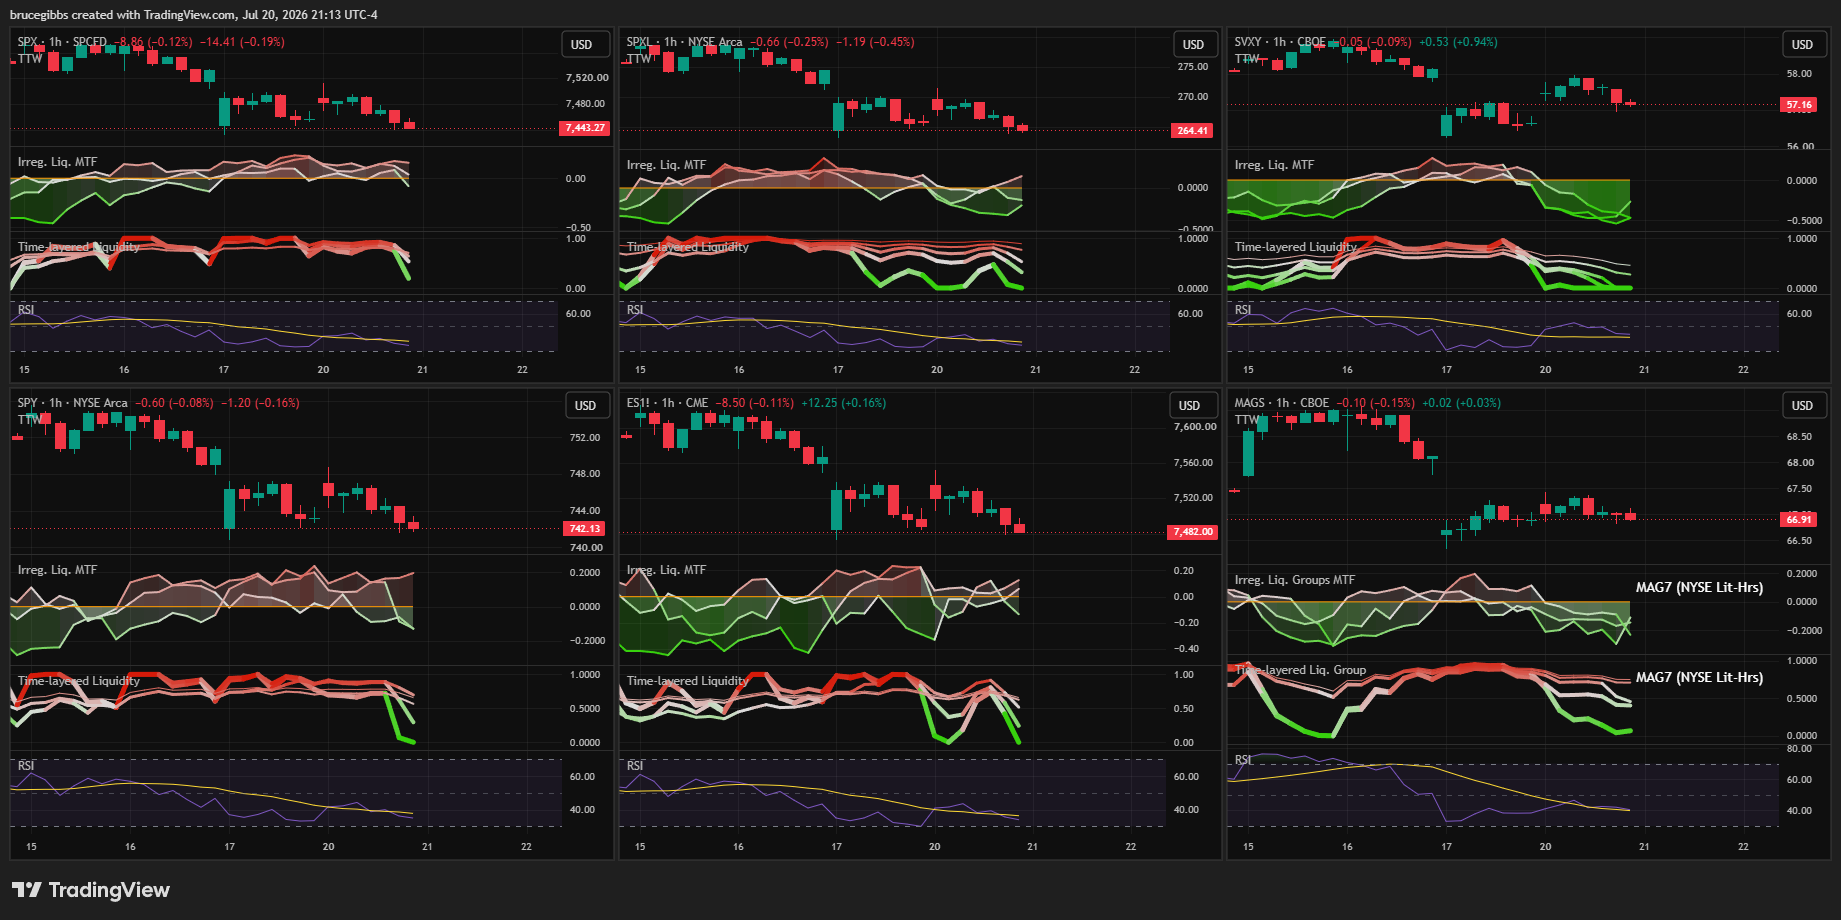
Task: Click the -0.60 (-0.08%) change value on SPY
Action: coord(175,403)
